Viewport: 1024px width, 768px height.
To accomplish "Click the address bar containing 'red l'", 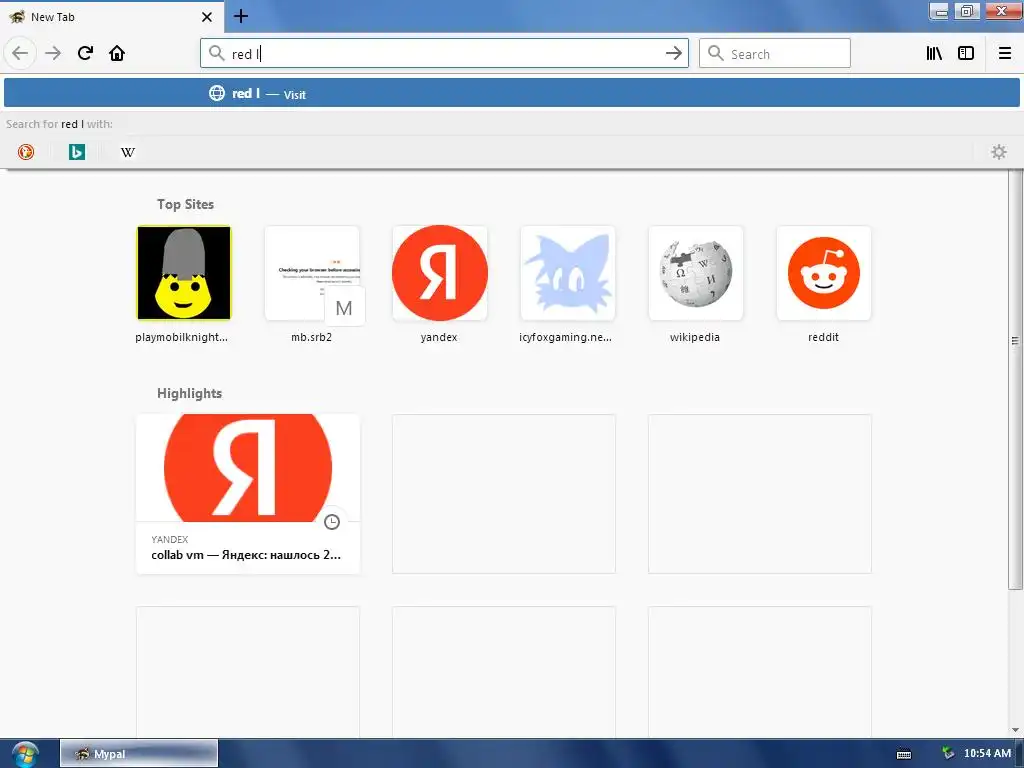I will click(444, 53).
